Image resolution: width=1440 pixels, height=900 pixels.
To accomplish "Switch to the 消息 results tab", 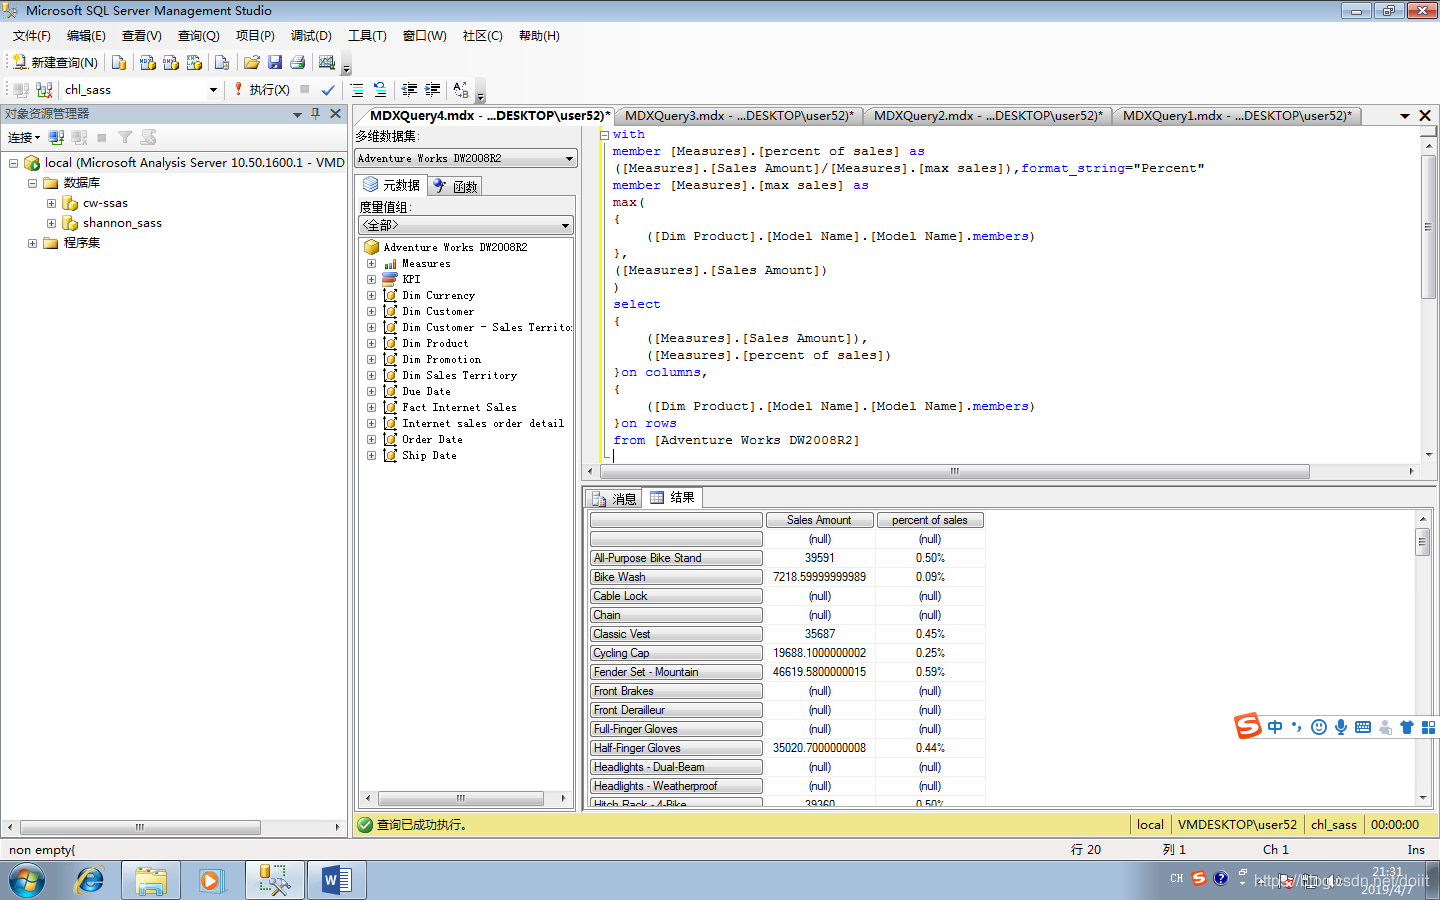I will pyautogui.click(x=614, y=498).
